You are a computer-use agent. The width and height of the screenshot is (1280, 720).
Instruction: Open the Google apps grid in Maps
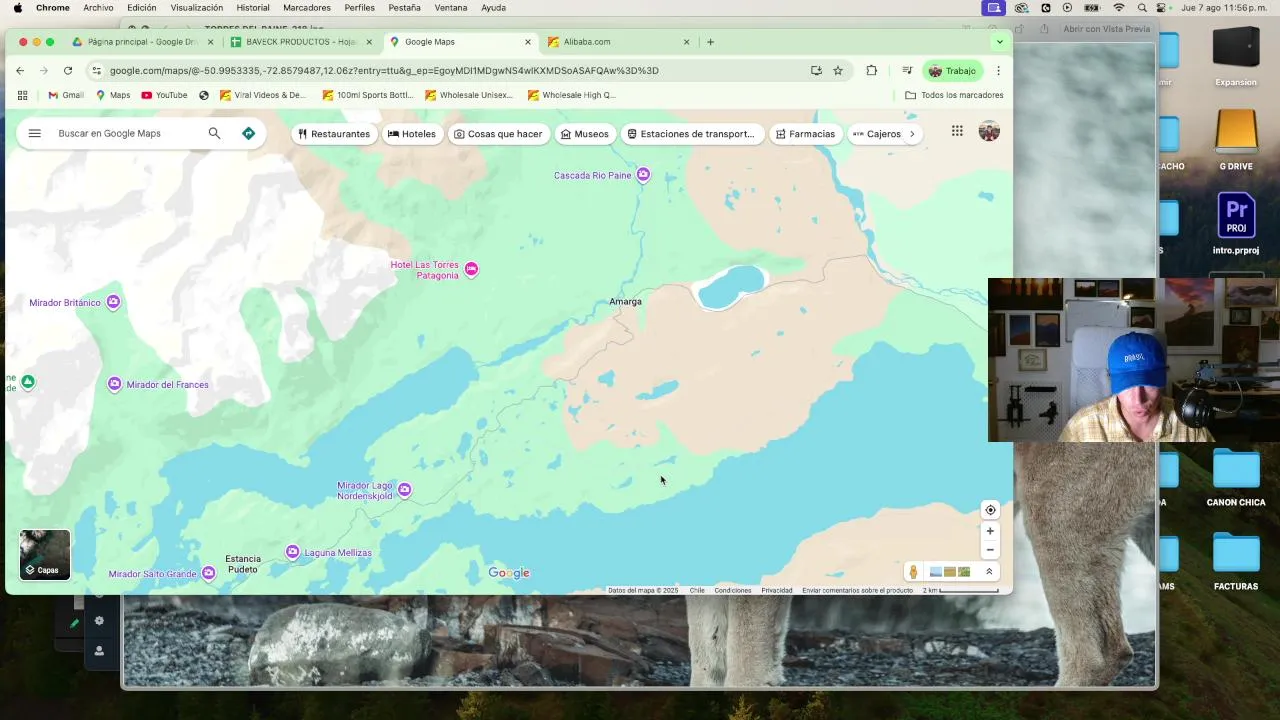tap(957, 131)
